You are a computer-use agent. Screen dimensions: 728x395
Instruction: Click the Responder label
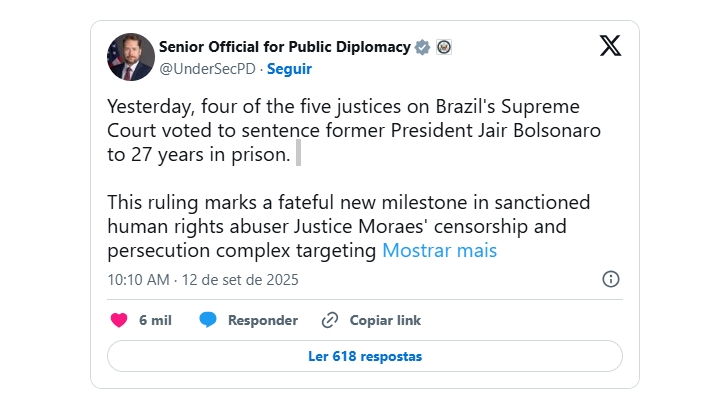point(263,320)
